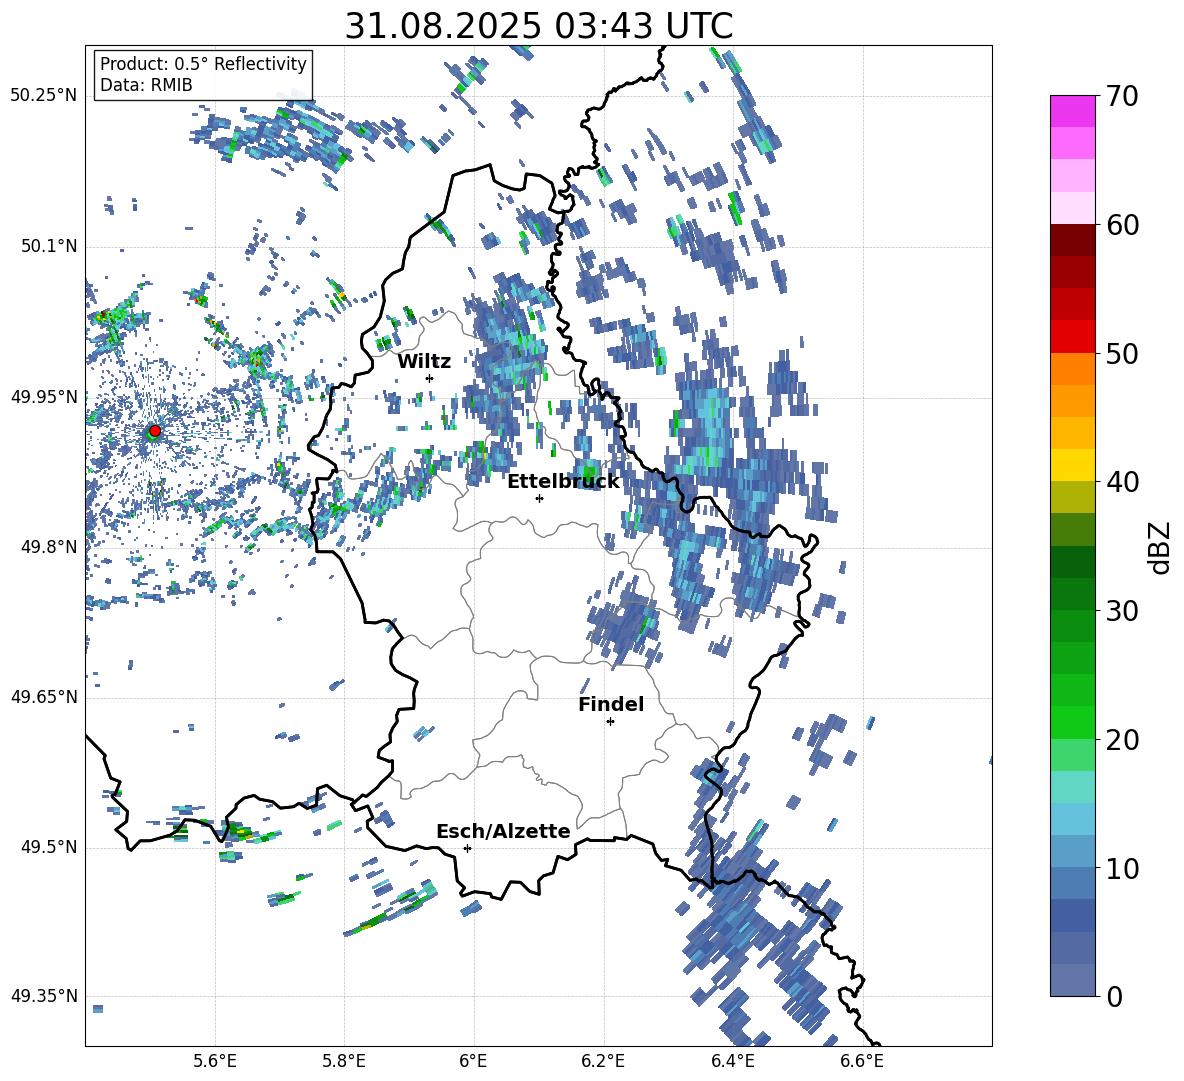Click the Data: RMIB text
Image resolution: width=1184 pixels, height=1081 pixels.
(x=146, y=85)
